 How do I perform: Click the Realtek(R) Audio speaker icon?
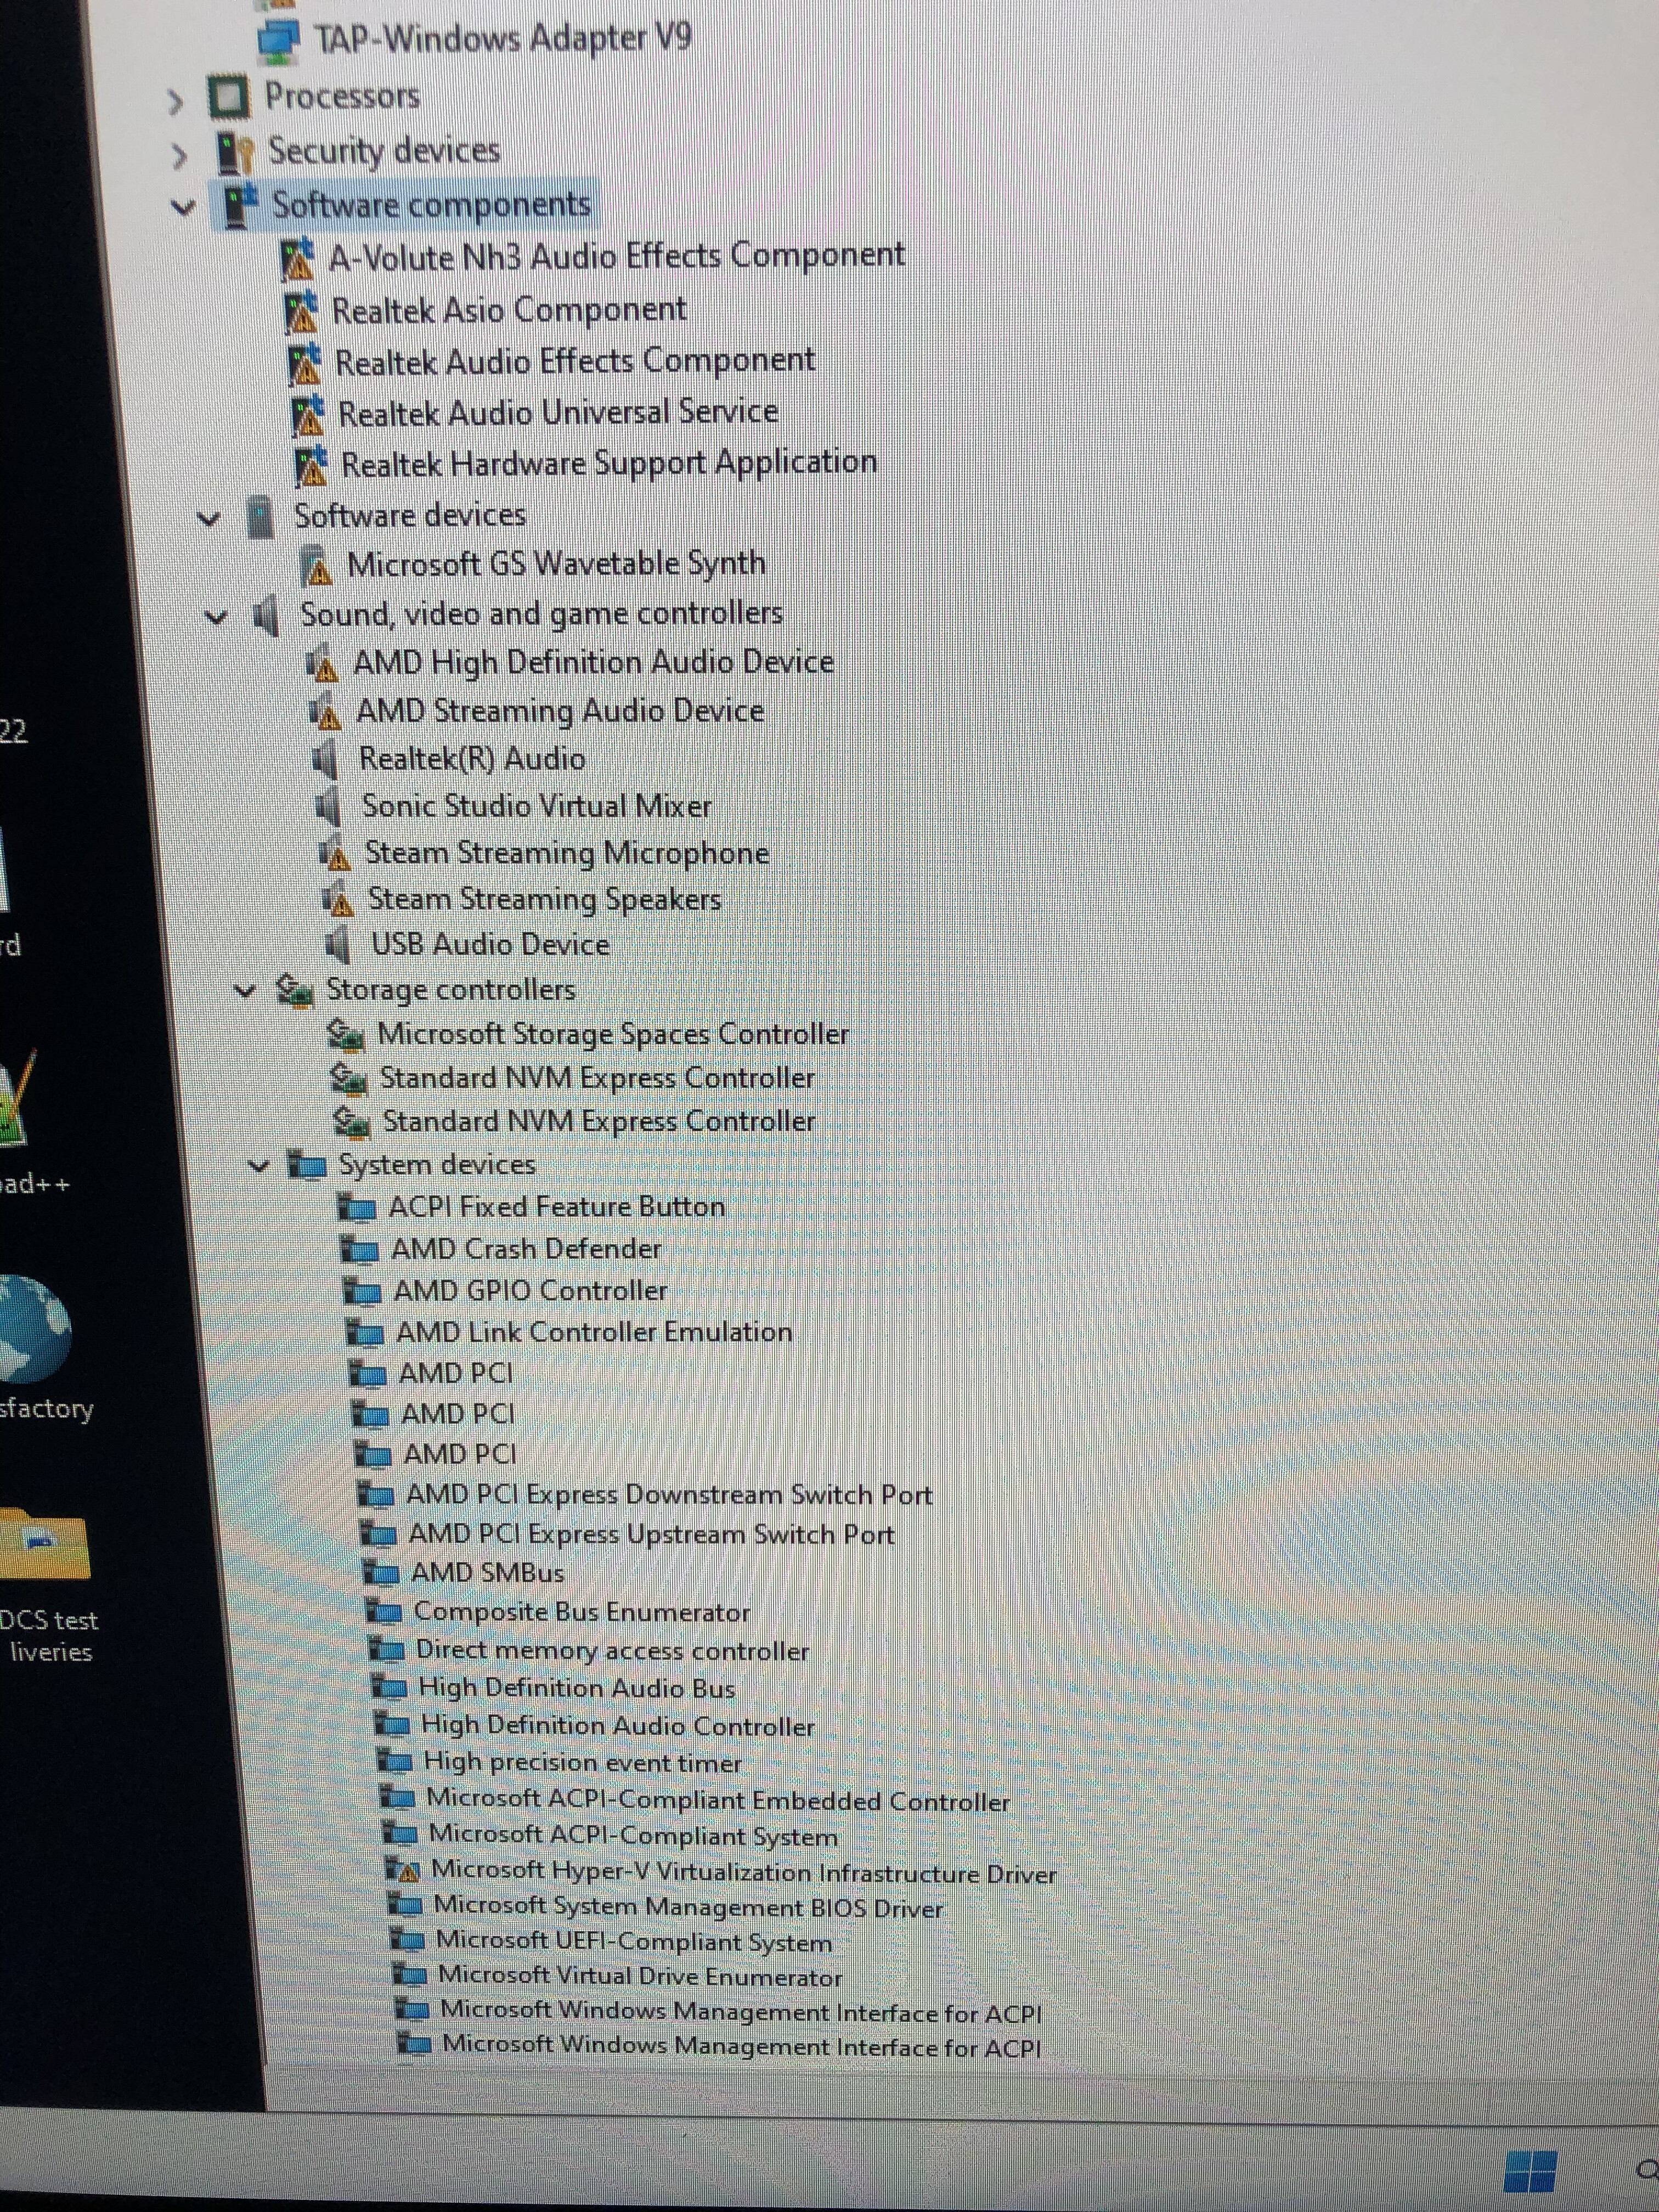[x=325, y=760]
